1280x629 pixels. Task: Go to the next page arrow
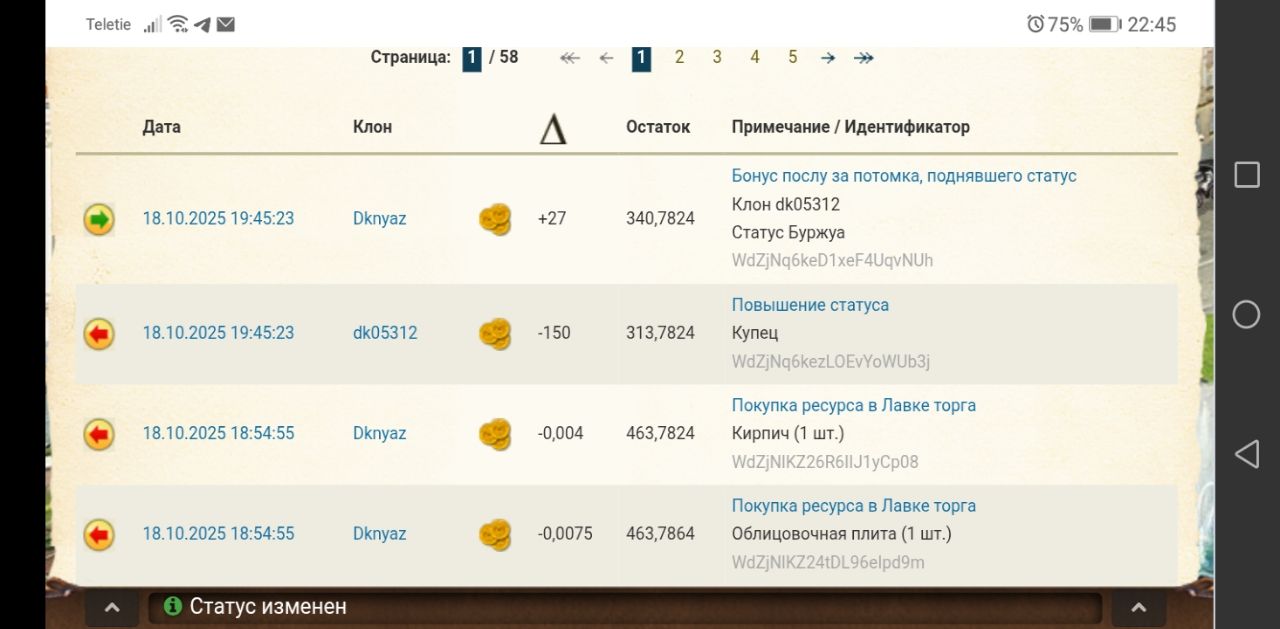(828, 58)
